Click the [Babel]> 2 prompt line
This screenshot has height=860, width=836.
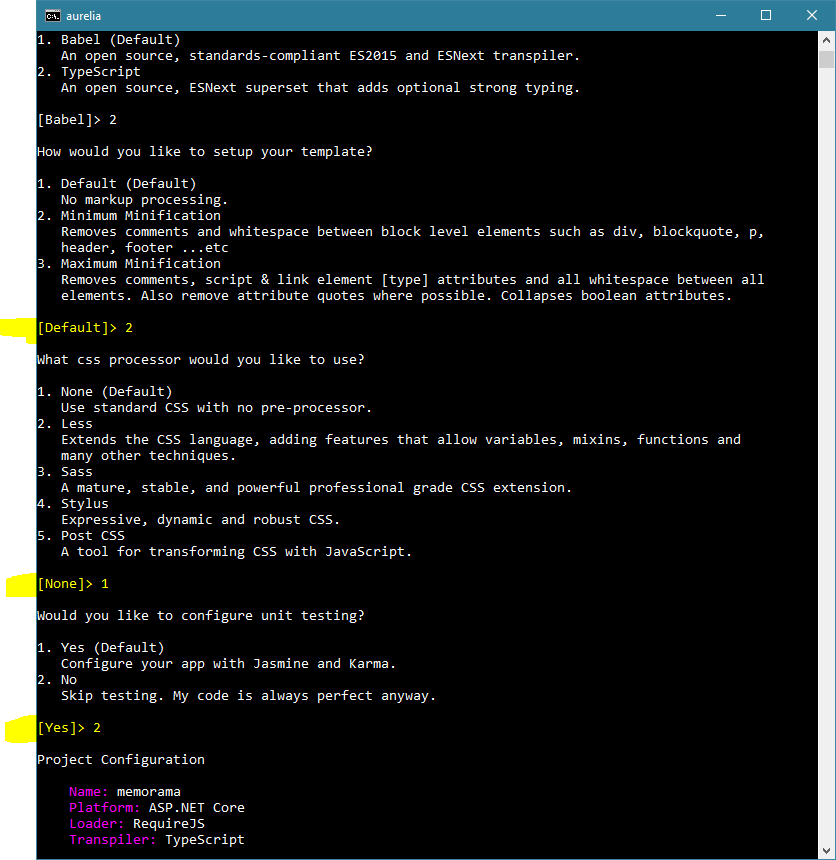pos(77,120)
